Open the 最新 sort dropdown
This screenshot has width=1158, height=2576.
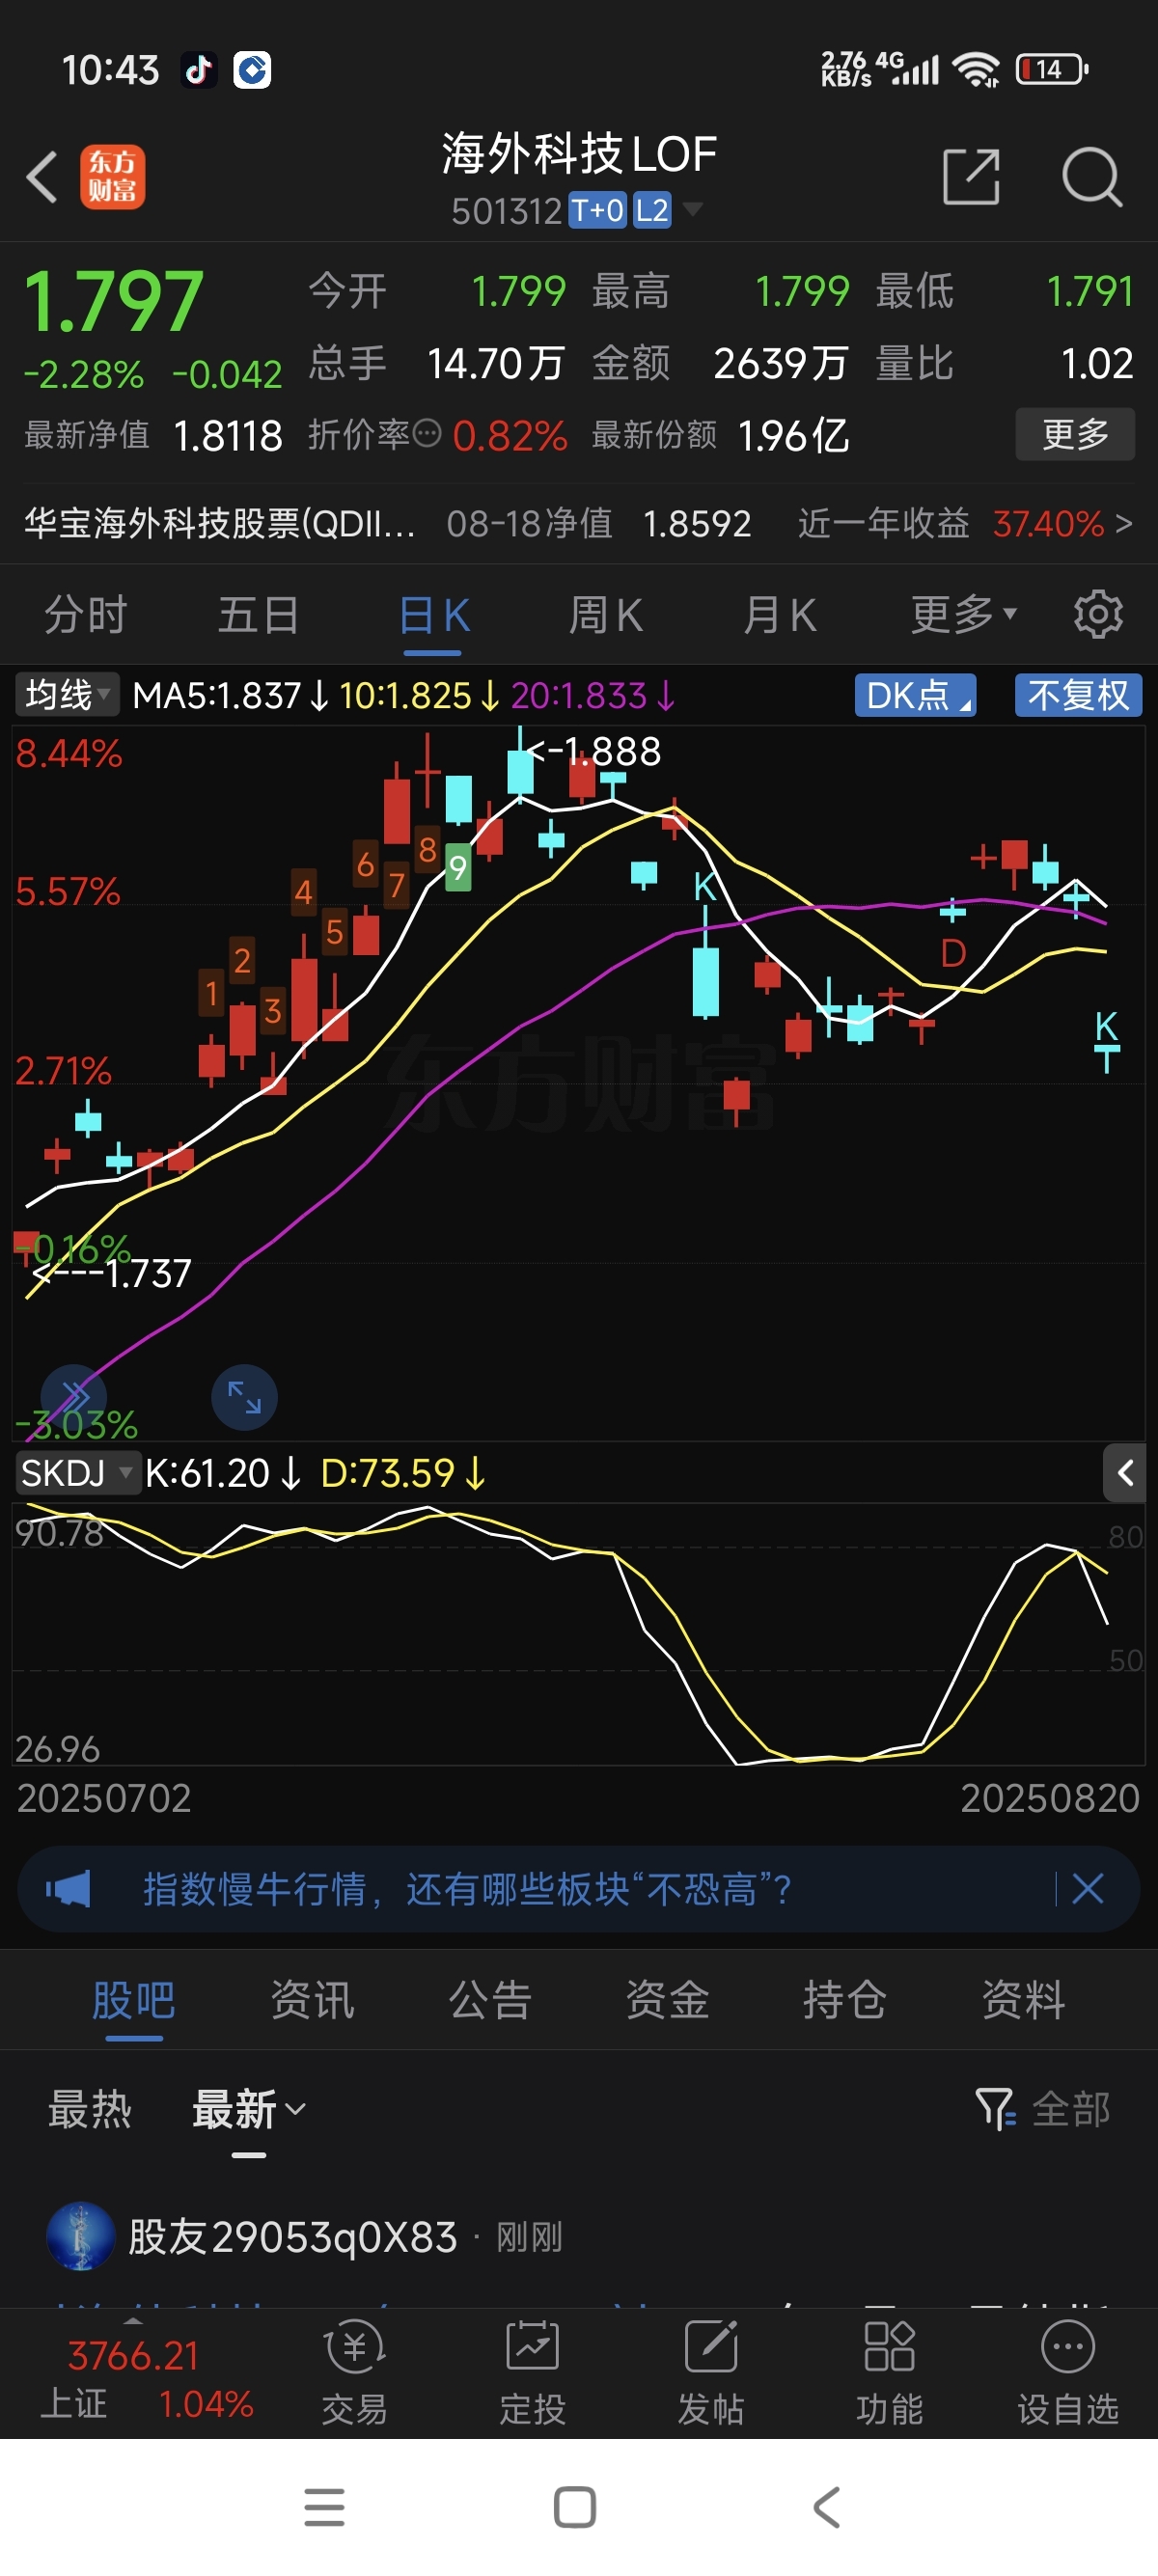coord(248,2109)
